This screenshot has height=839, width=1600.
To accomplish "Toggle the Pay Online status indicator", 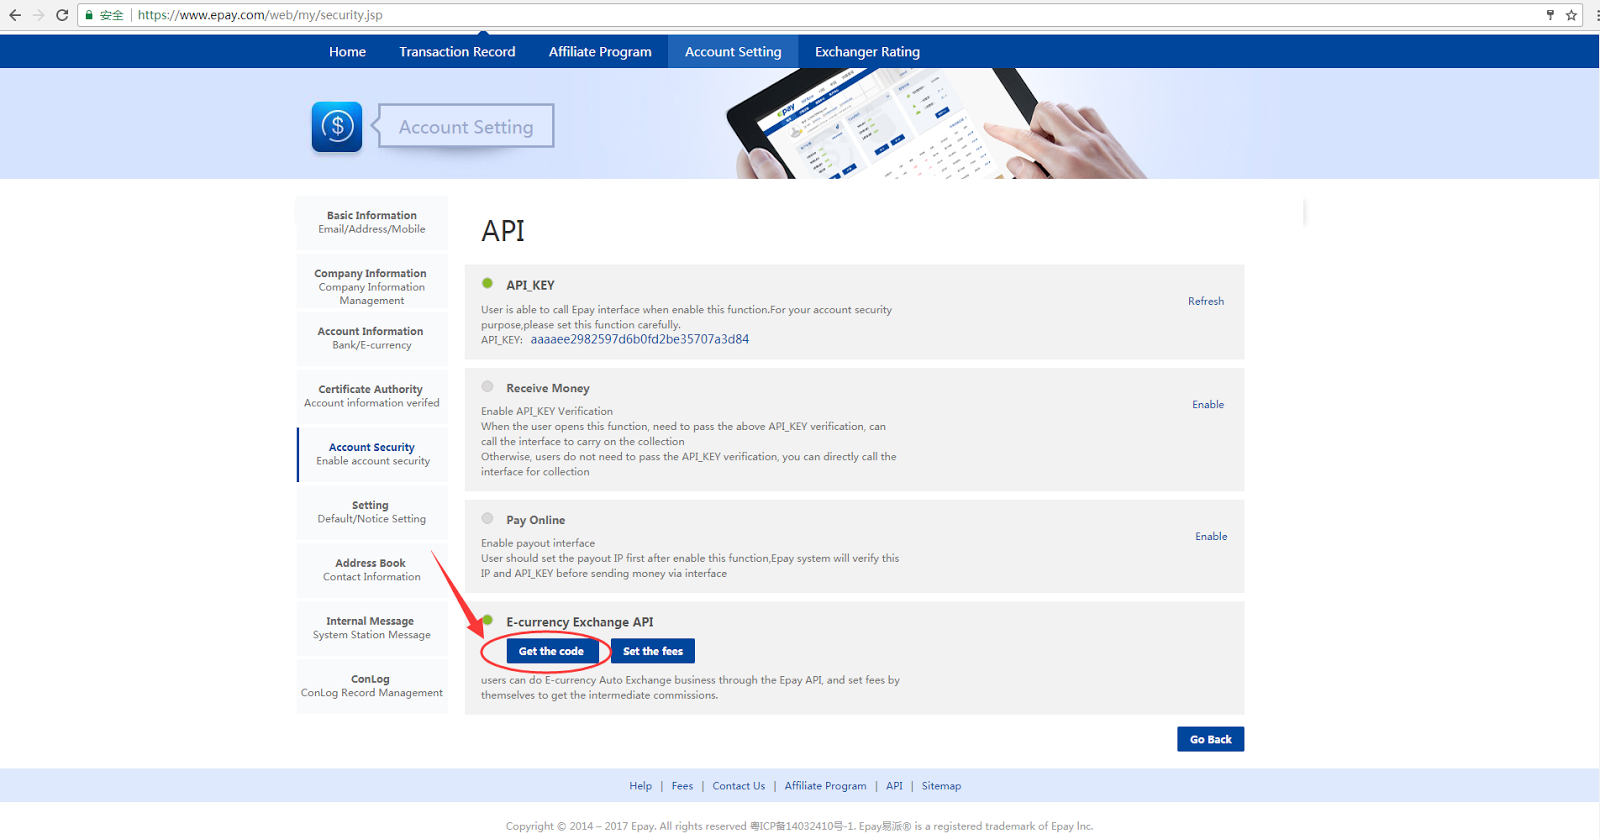I will coord(488,519).
